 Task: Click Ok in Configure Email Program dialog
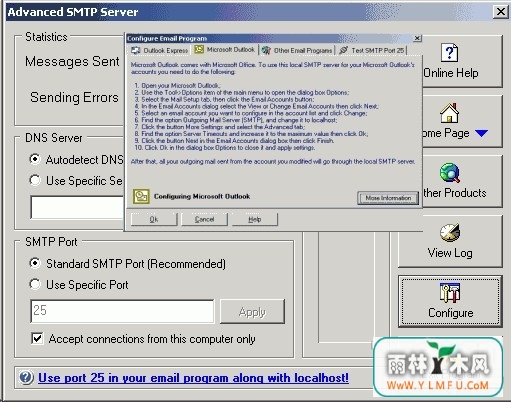coord(154,219)
